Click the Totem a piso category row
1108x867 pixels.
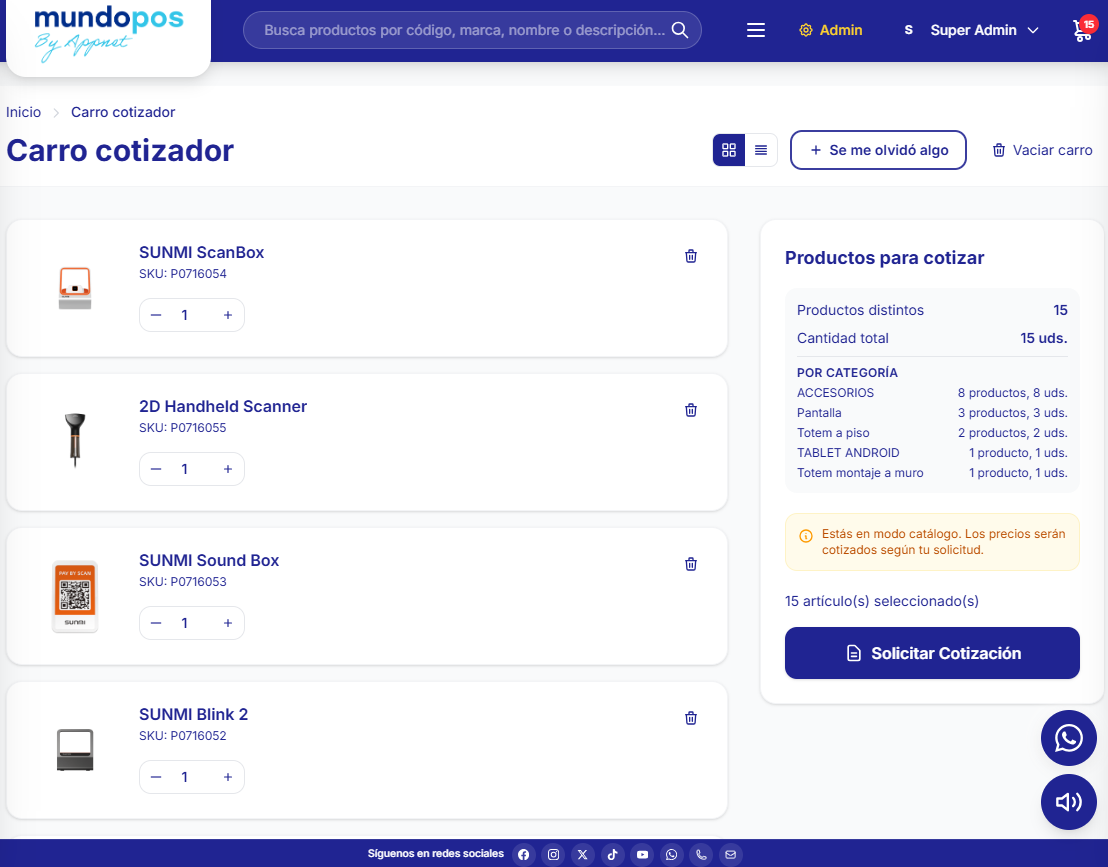[932, 432]
